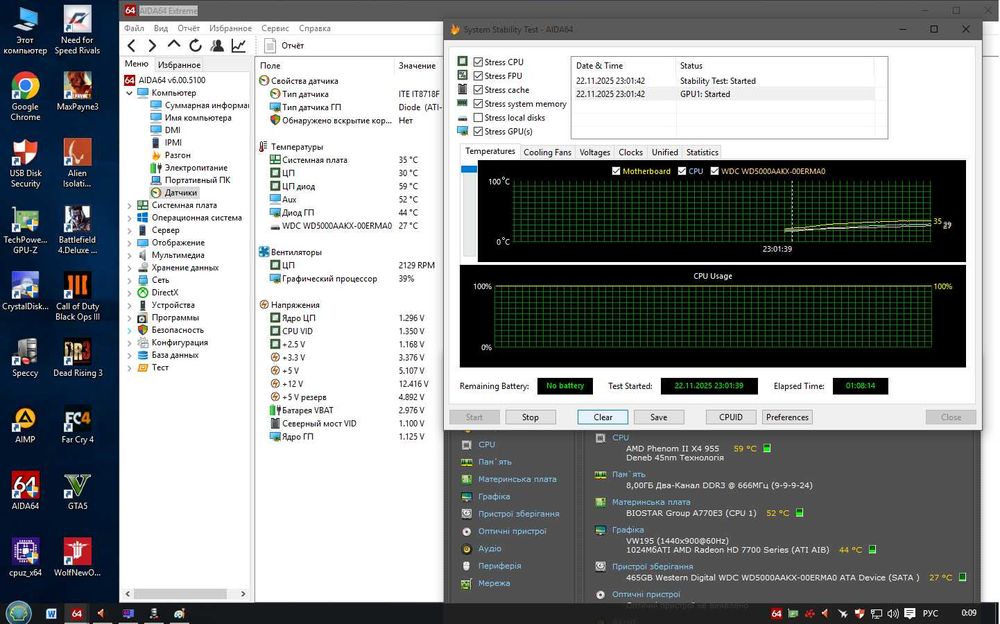The image size is (1000, 624).
Task: Open Этот компьютер desktop icon
Action: (26, 31)
